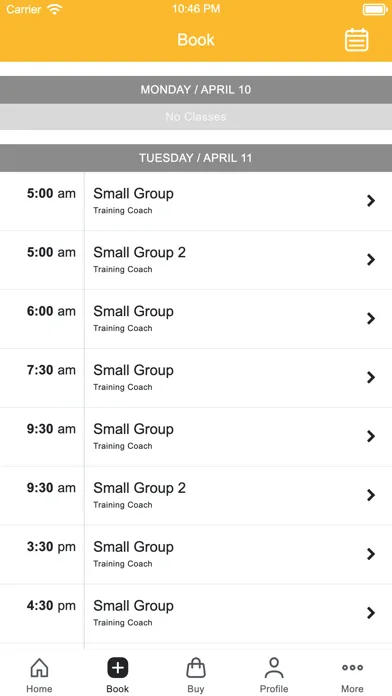Select the 9:30 am Small Group 2 class
Image resolution: width=392 pixels, height=696 pixels.
pyautogui.click(x=196, y=495)
